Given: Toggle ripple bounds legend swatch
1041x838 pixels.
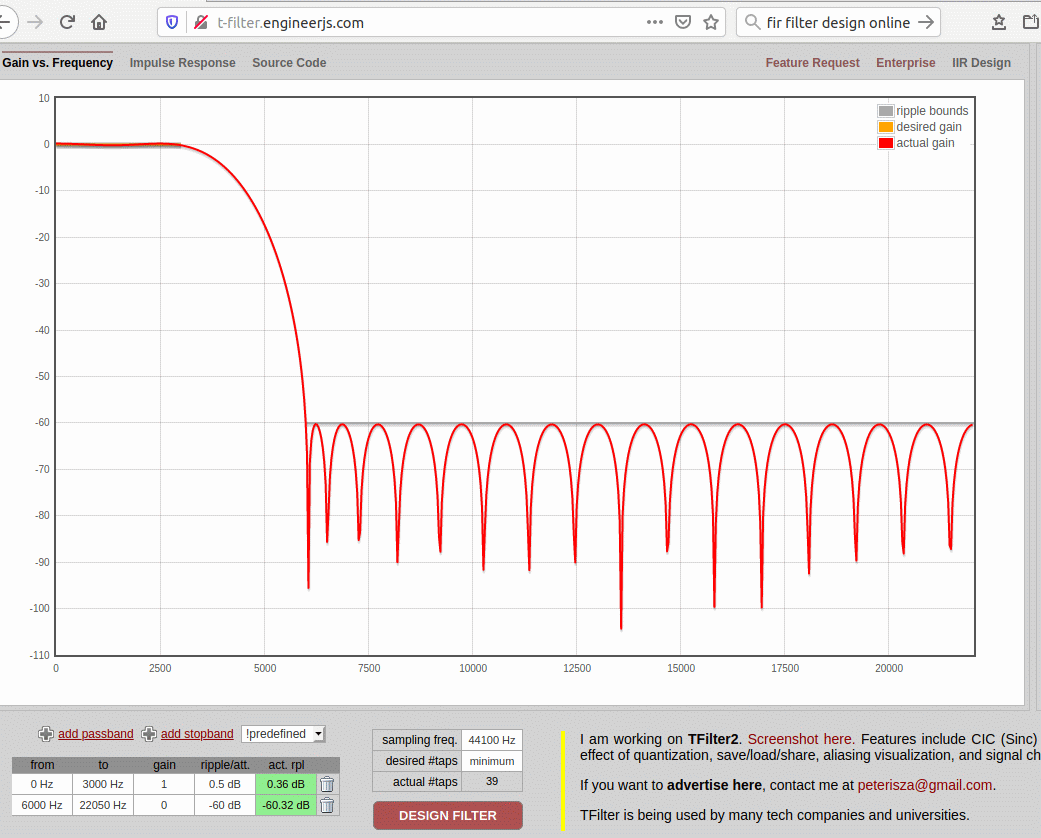Looking at the screenshot, I should tap(886, 111).
